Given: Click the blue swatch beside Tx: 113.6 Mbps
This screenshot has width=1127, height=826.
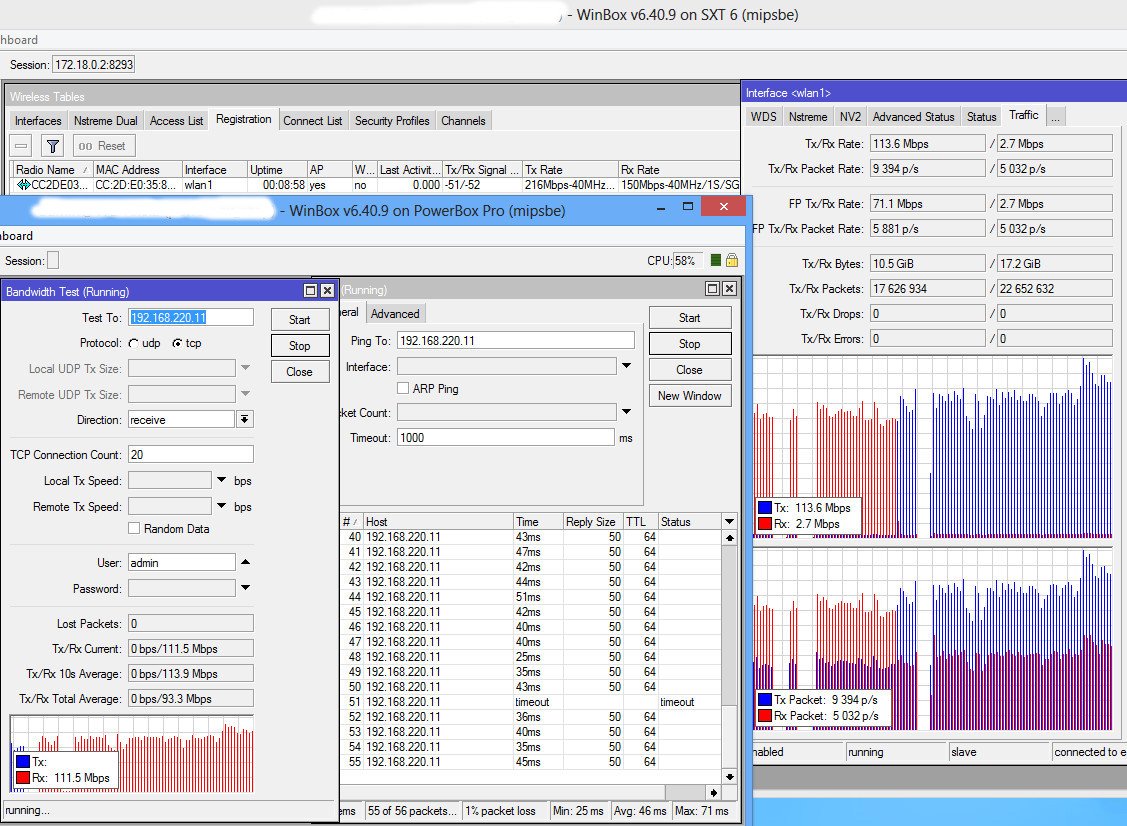Looking at the screenshot, I should (764, 508).
